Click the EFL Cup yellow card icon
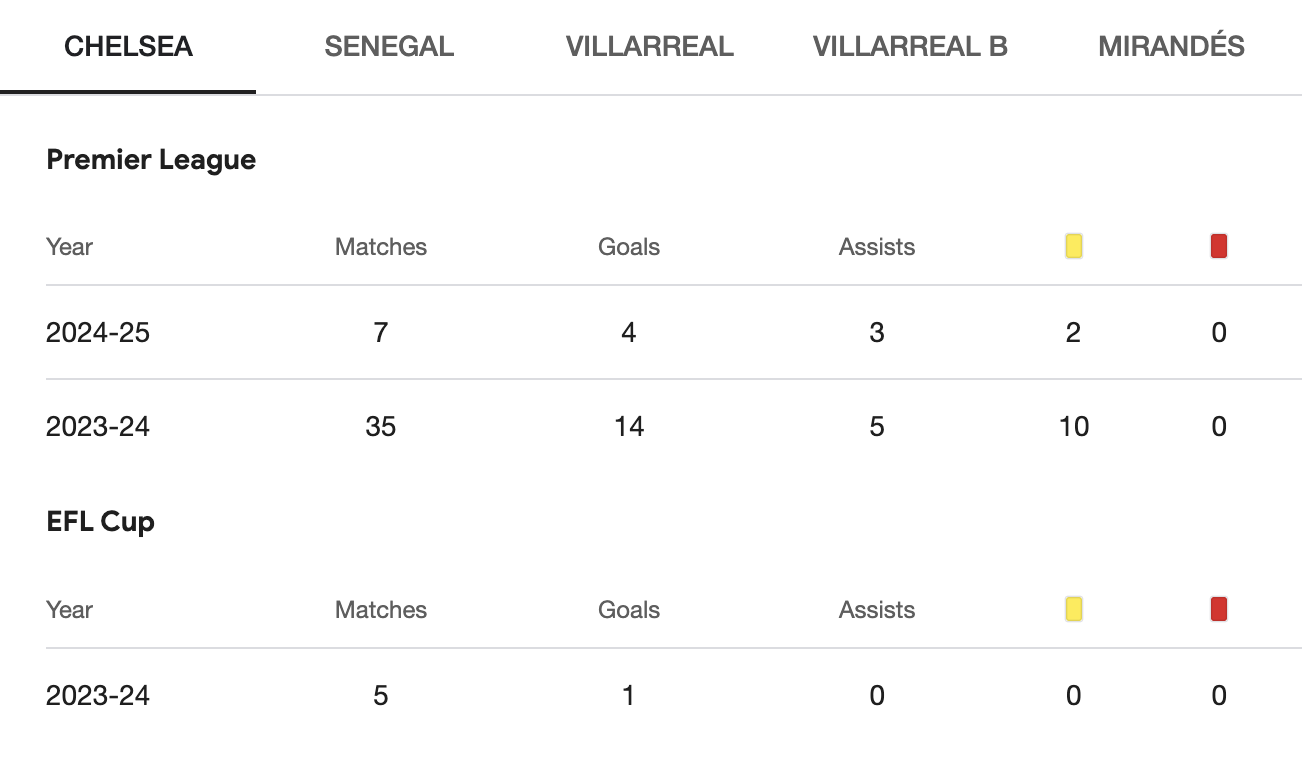Image resolution: width=1306 pixels, height=758 pixels. pyautogui.click(x=1074, y=609)
